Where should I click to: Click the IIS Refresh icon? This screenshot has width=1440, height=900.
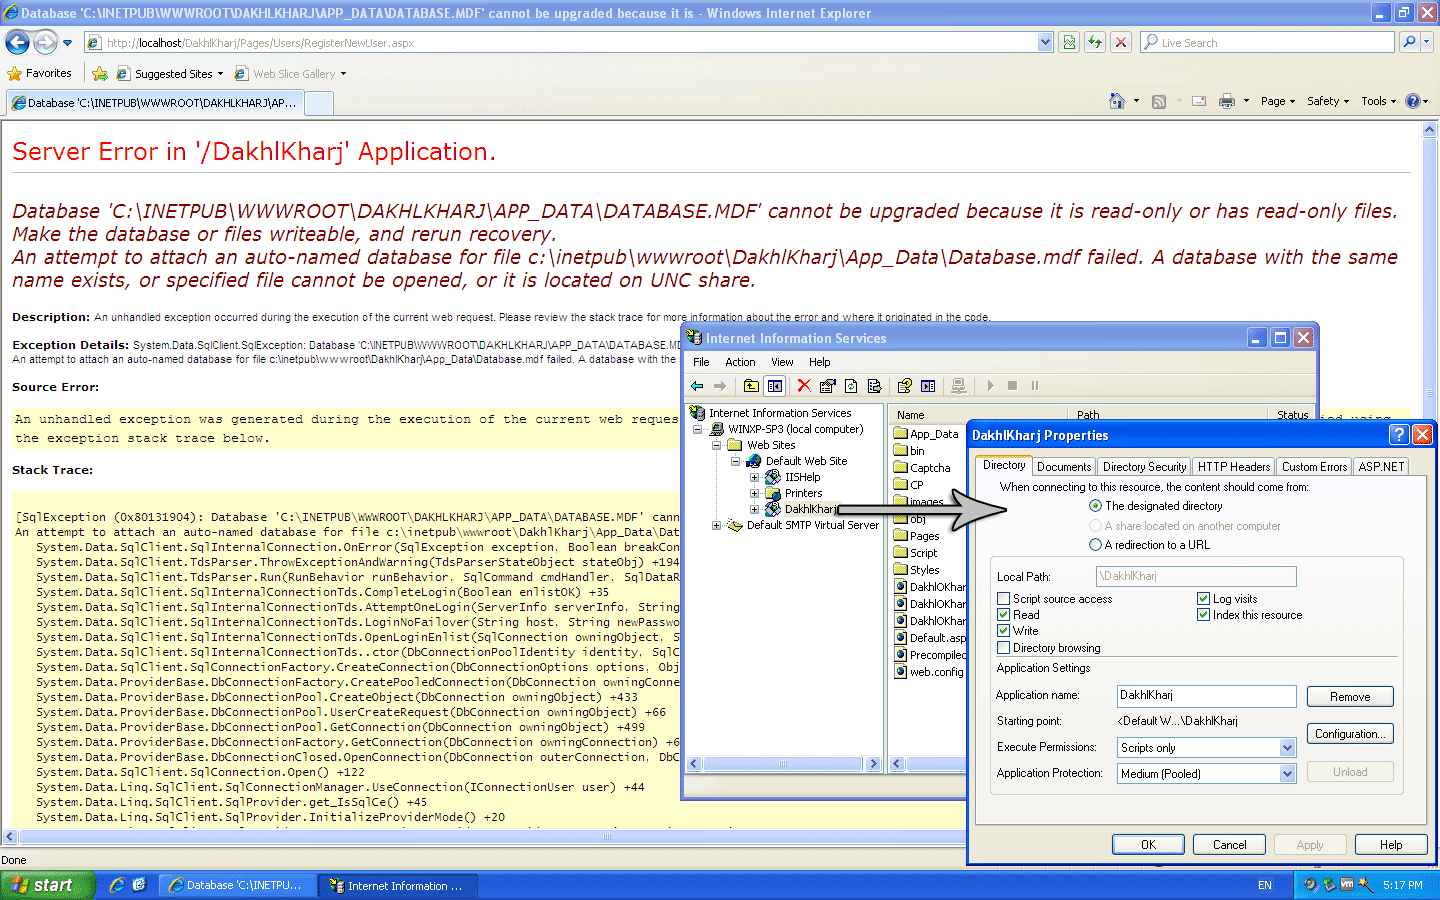(x=851, y=386)
